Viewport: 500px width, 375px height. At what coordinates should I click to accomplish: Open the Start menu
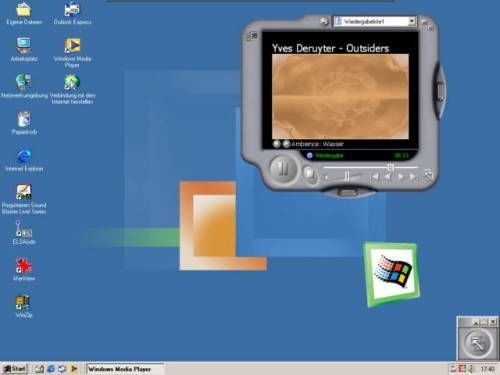pyautogui.click(x=14, y=369)
